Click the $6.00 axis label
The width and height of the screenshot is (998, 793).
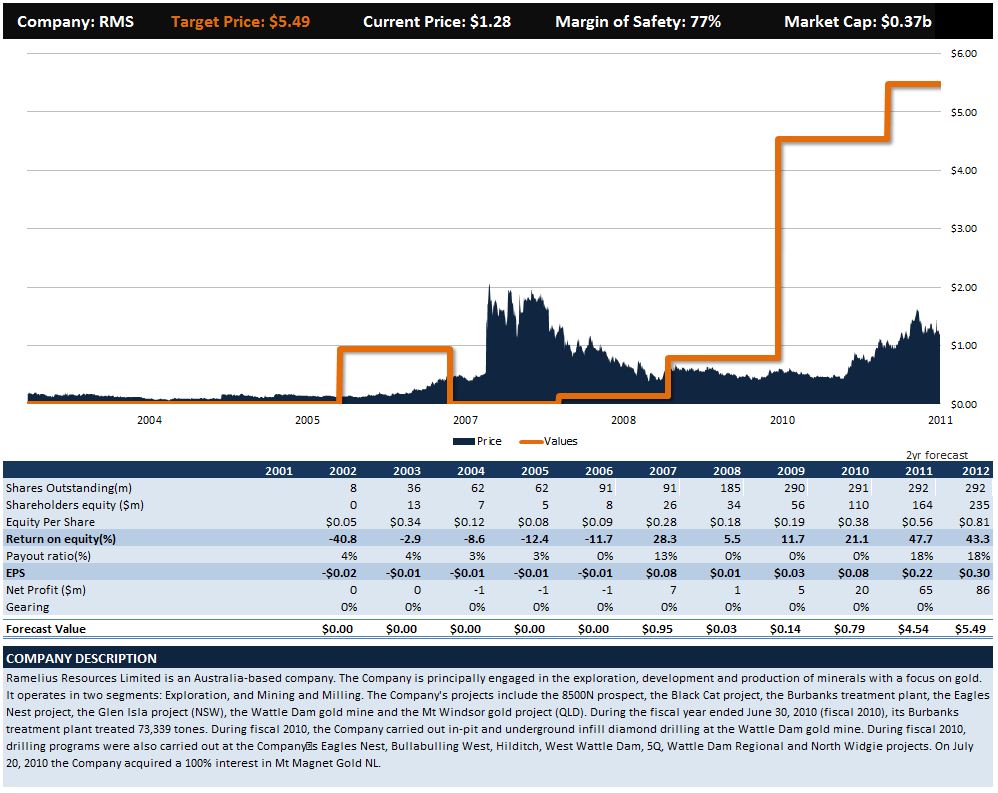click(964, 53)
